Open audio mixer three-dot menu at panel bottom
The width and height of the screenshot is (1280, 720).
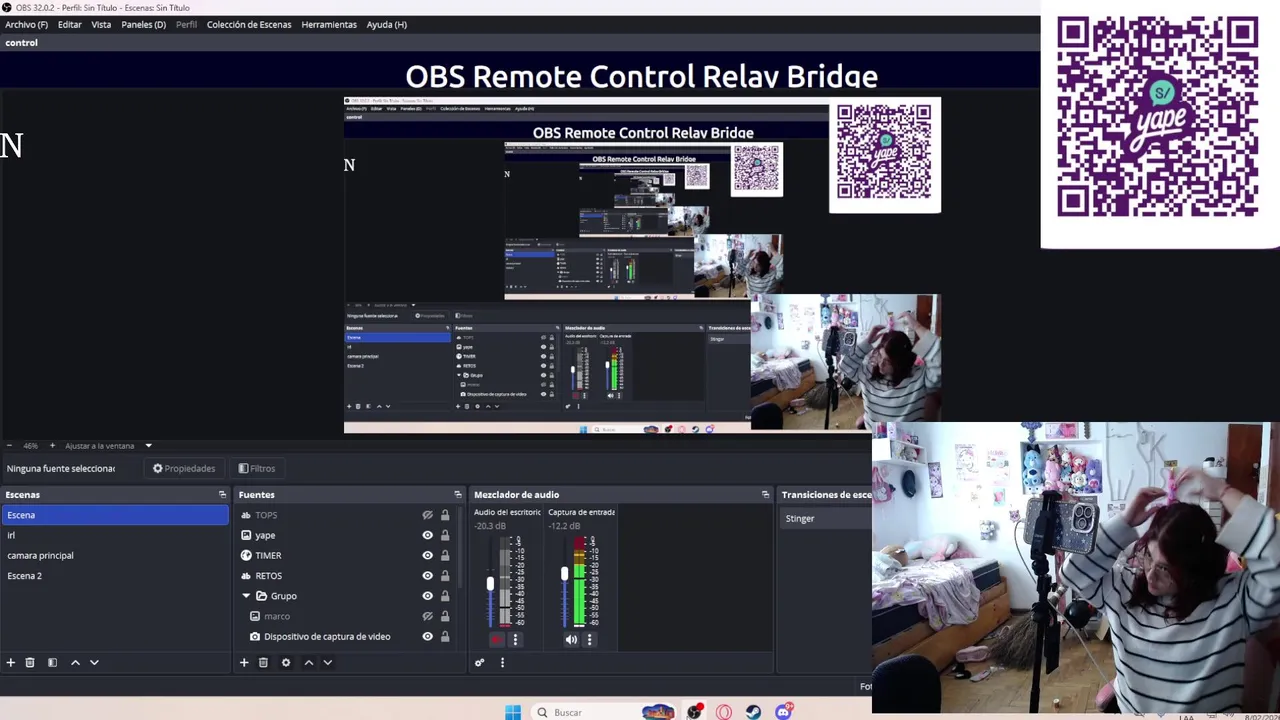click(502, 662)
